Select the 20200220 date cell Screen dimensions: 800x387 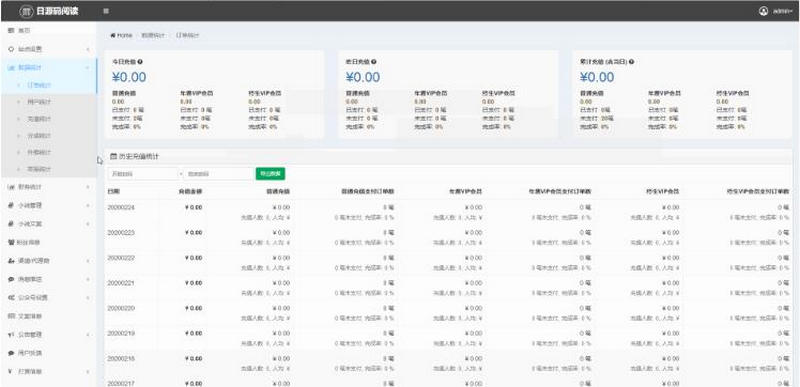click(121, 308)
